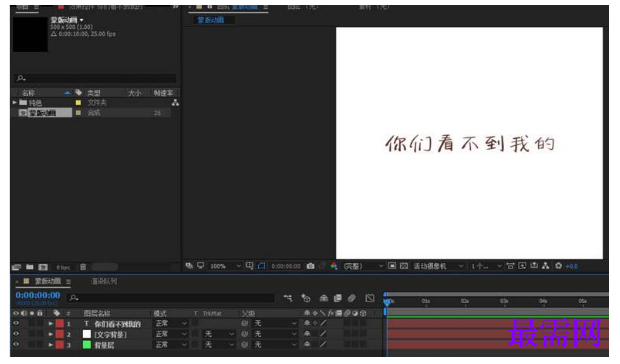620x364 pixels.
Task: Select the viewer composition tab
Action: coord(244,7)
